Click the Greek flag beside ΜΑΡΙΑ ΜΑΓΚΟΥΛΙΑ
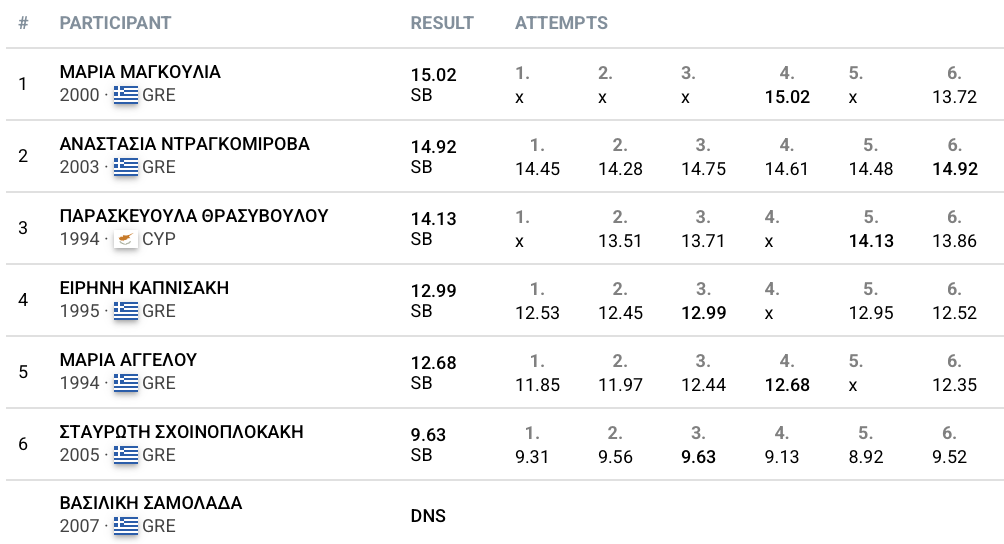 tap(126, 95)
